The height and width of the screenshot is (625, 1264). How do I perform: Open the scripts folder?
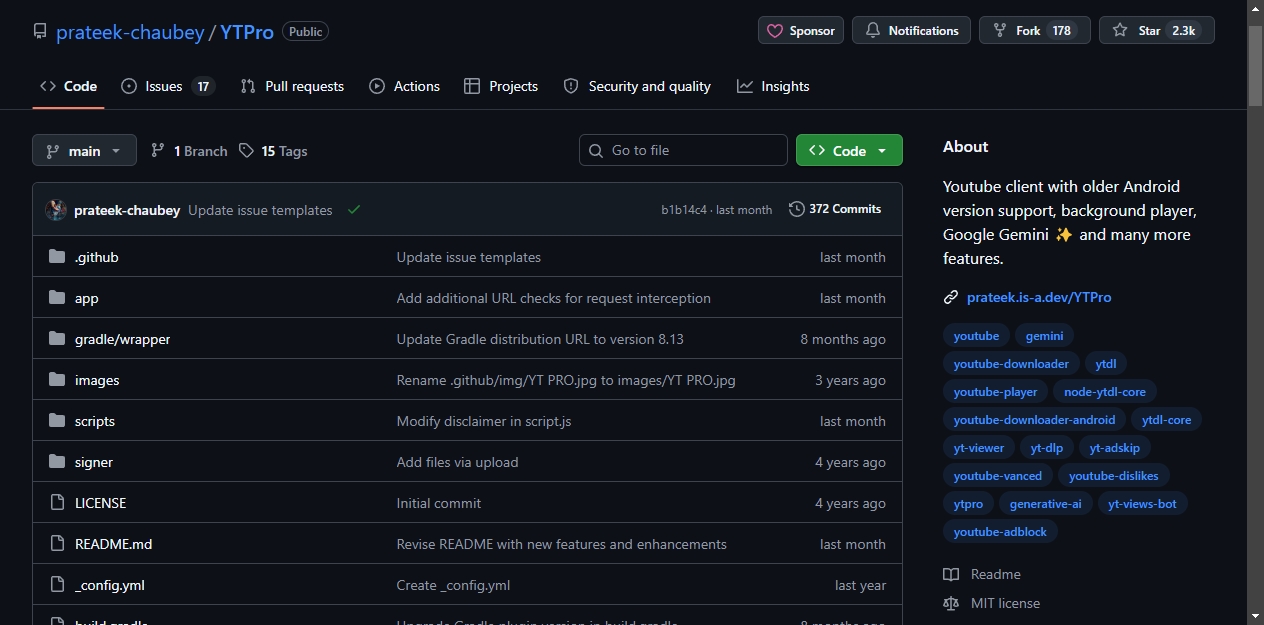coord(95,421)
